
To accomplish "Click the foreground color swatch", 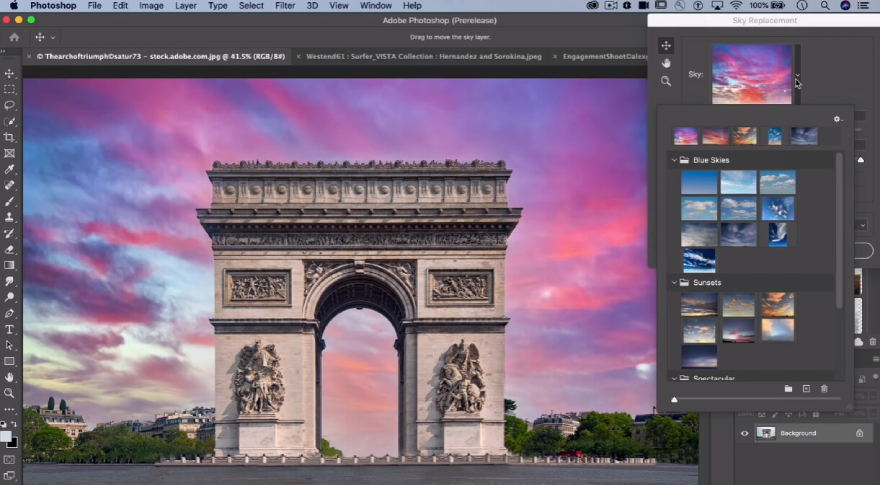I will click(x=6, y=436).
